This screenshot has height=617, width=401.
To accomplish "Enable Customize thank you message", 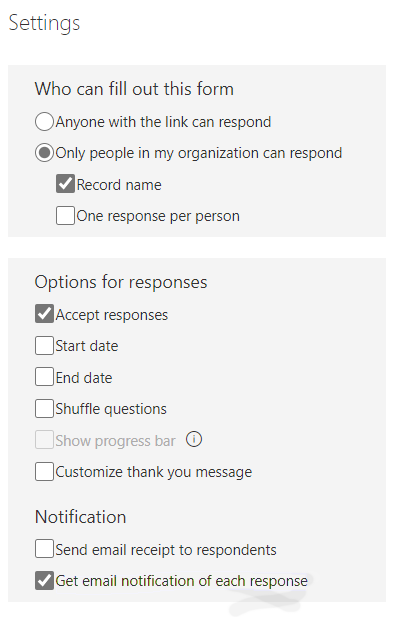I will click(x=44, y=471).
